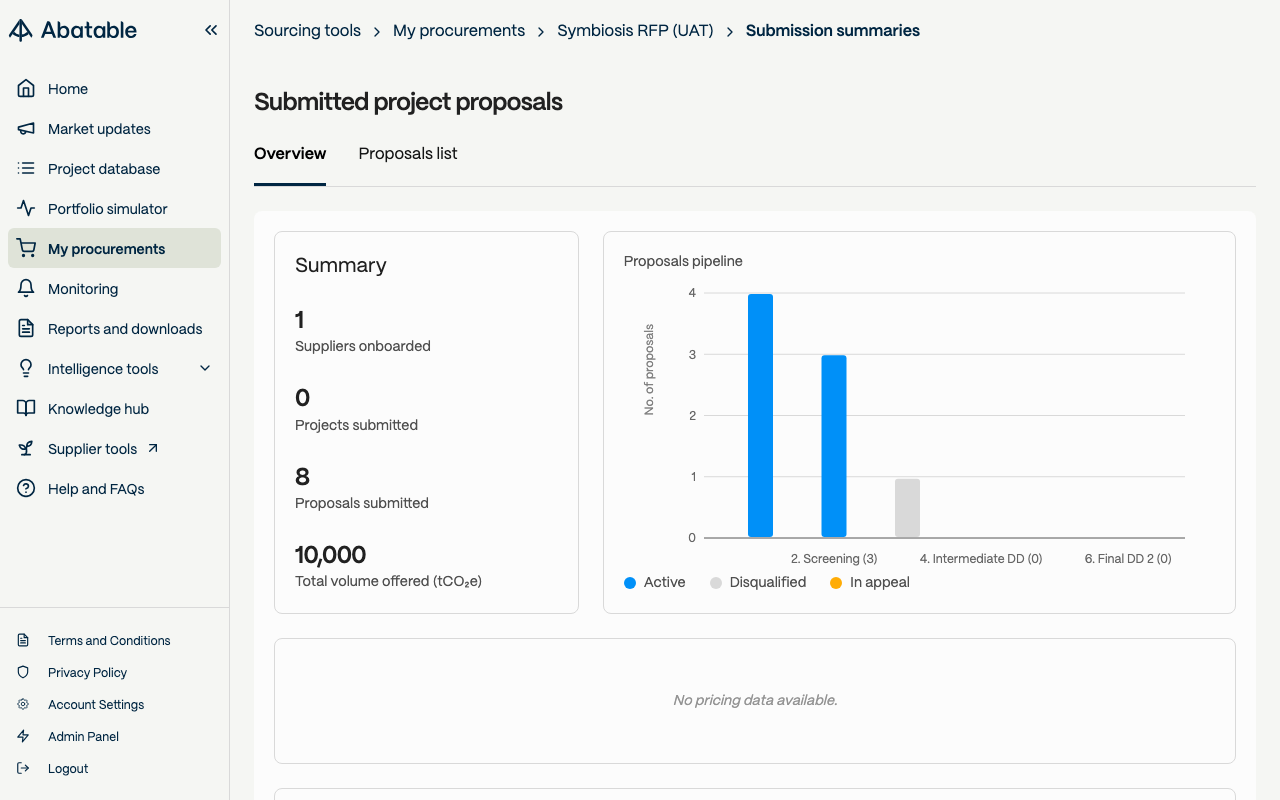
Task: Select the Overview tab
Action: tap(290, 154)
